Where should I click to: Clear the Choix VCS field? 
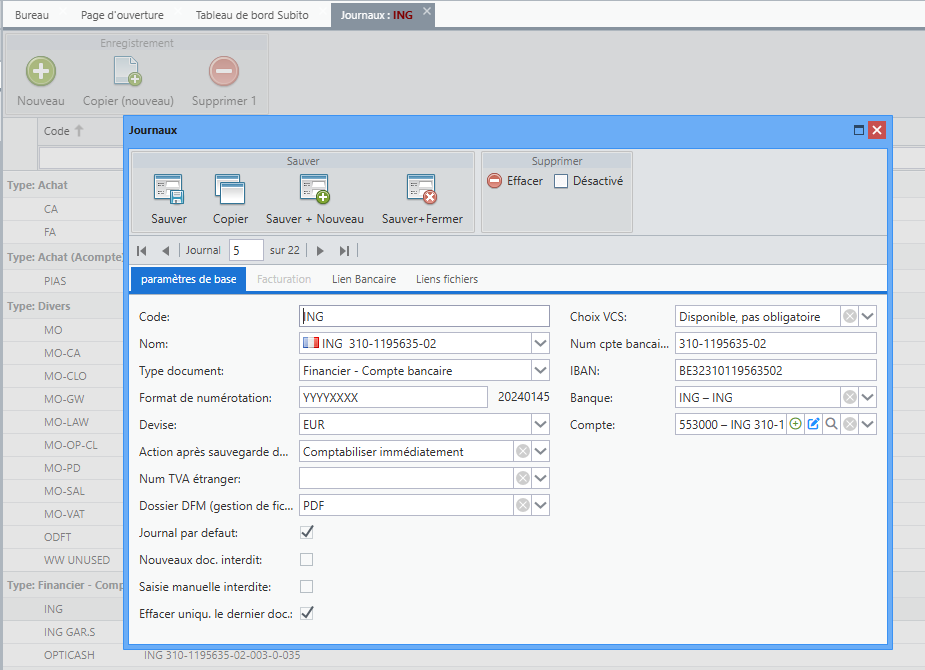click(x=849, y=317)
